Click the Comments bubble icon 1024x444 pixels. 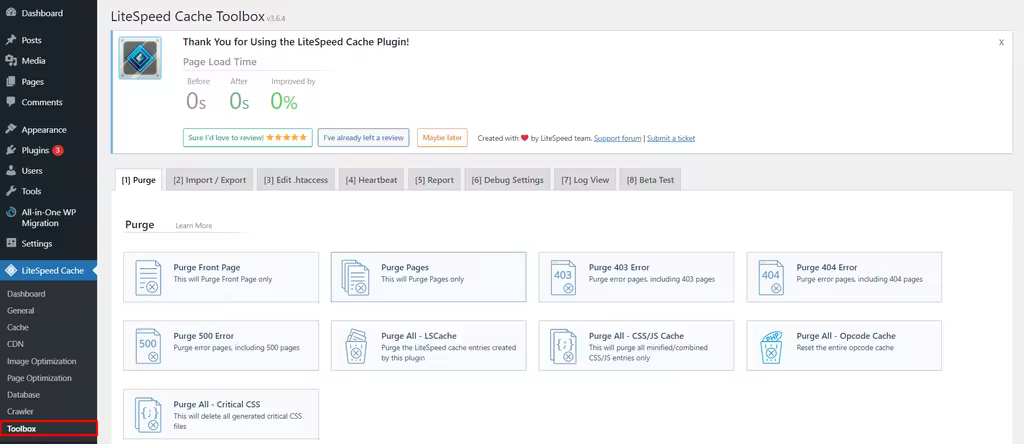[10, 103]
